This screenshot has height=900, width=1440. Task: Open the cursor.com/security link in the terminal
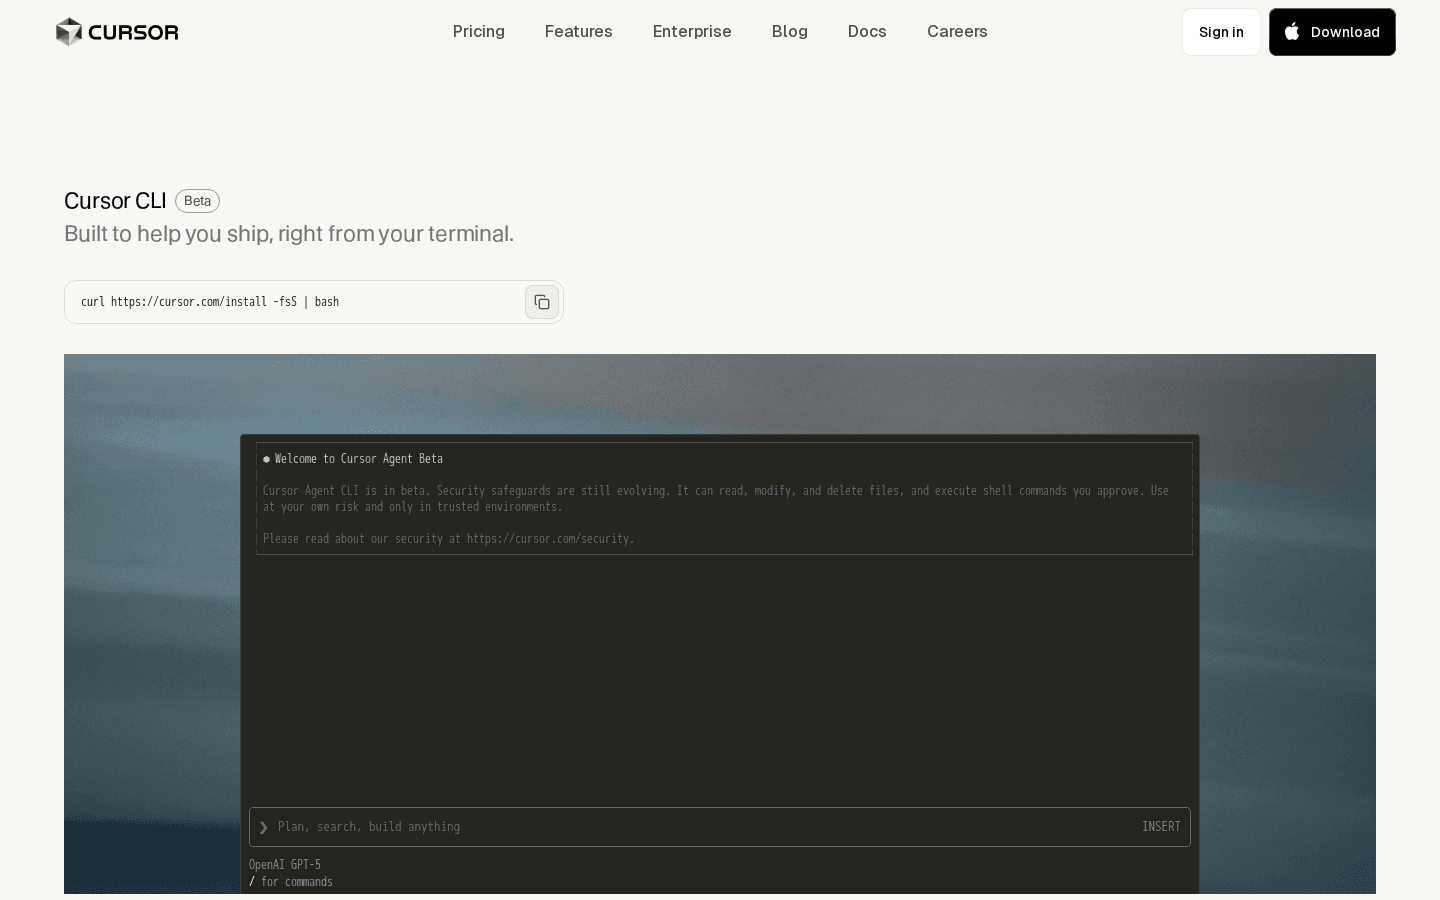pyautogui.click(x=549, y=539)
